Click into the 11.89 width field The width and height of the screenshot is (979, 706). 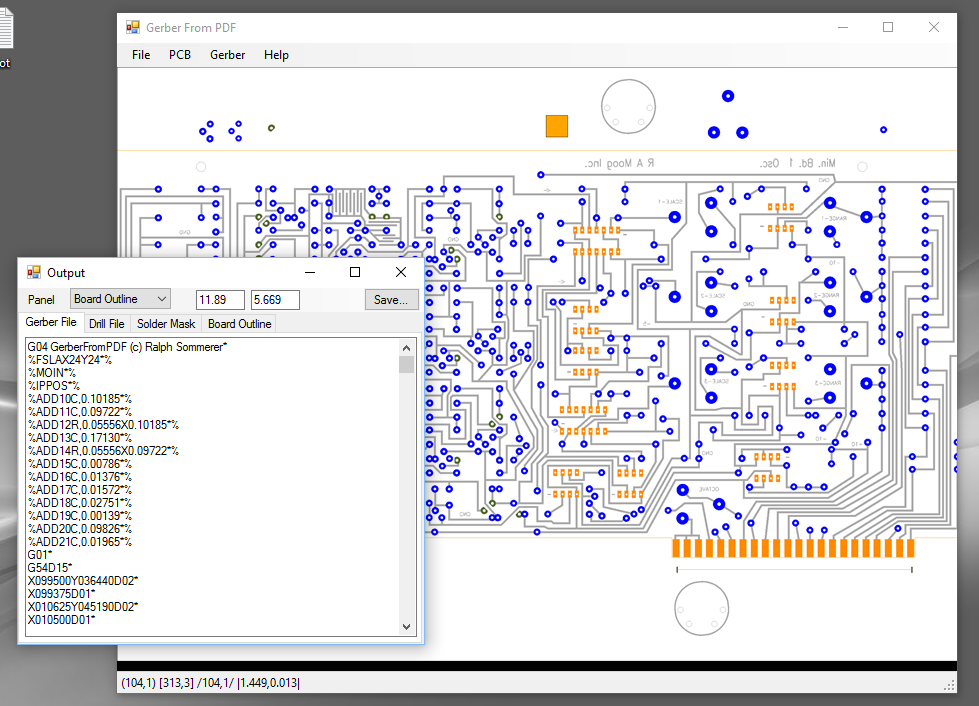coord(218,299)
